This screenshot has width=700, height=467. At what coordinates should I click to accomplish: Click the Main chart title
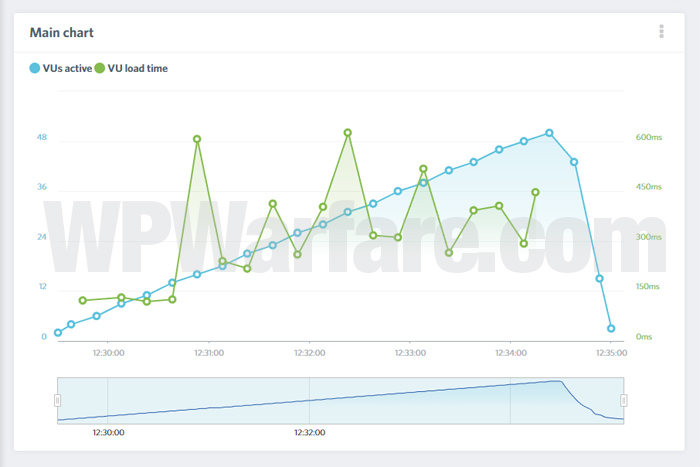point(62,33)
